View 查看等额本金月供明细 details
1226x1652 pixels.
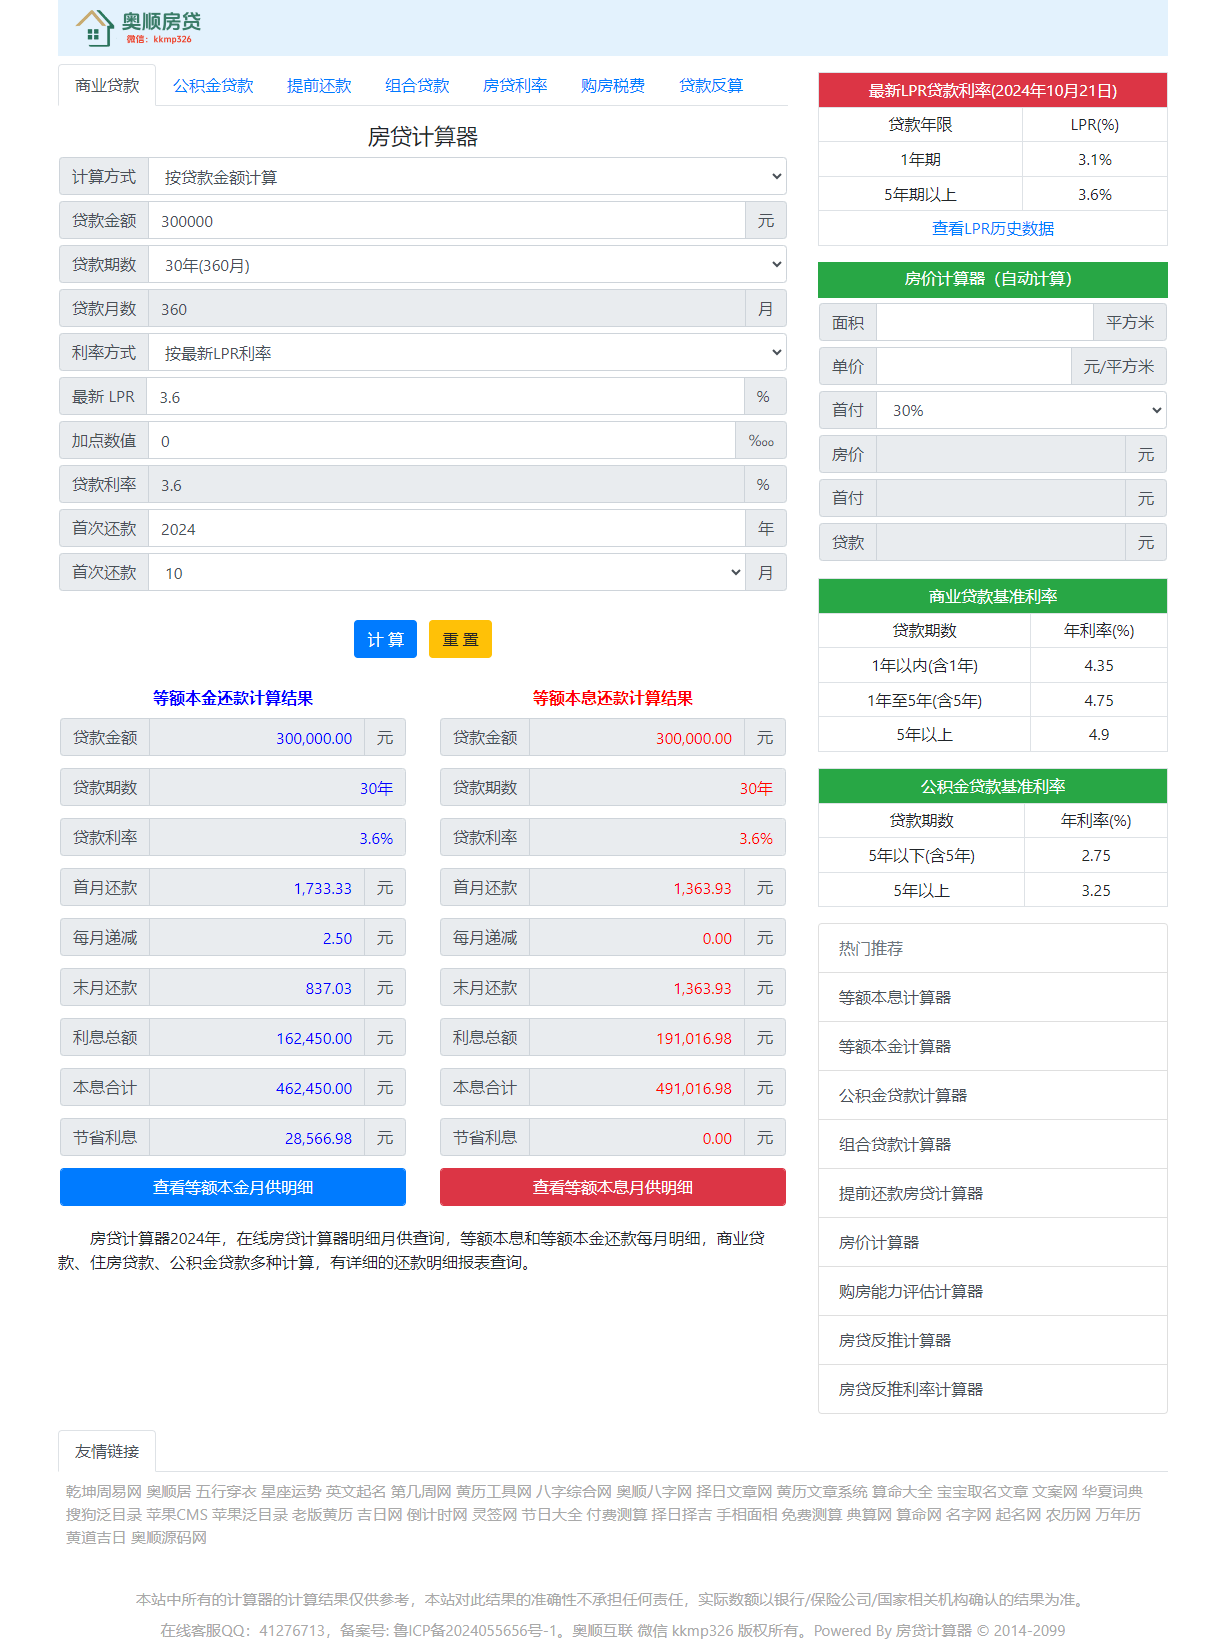coord(233,1187)
